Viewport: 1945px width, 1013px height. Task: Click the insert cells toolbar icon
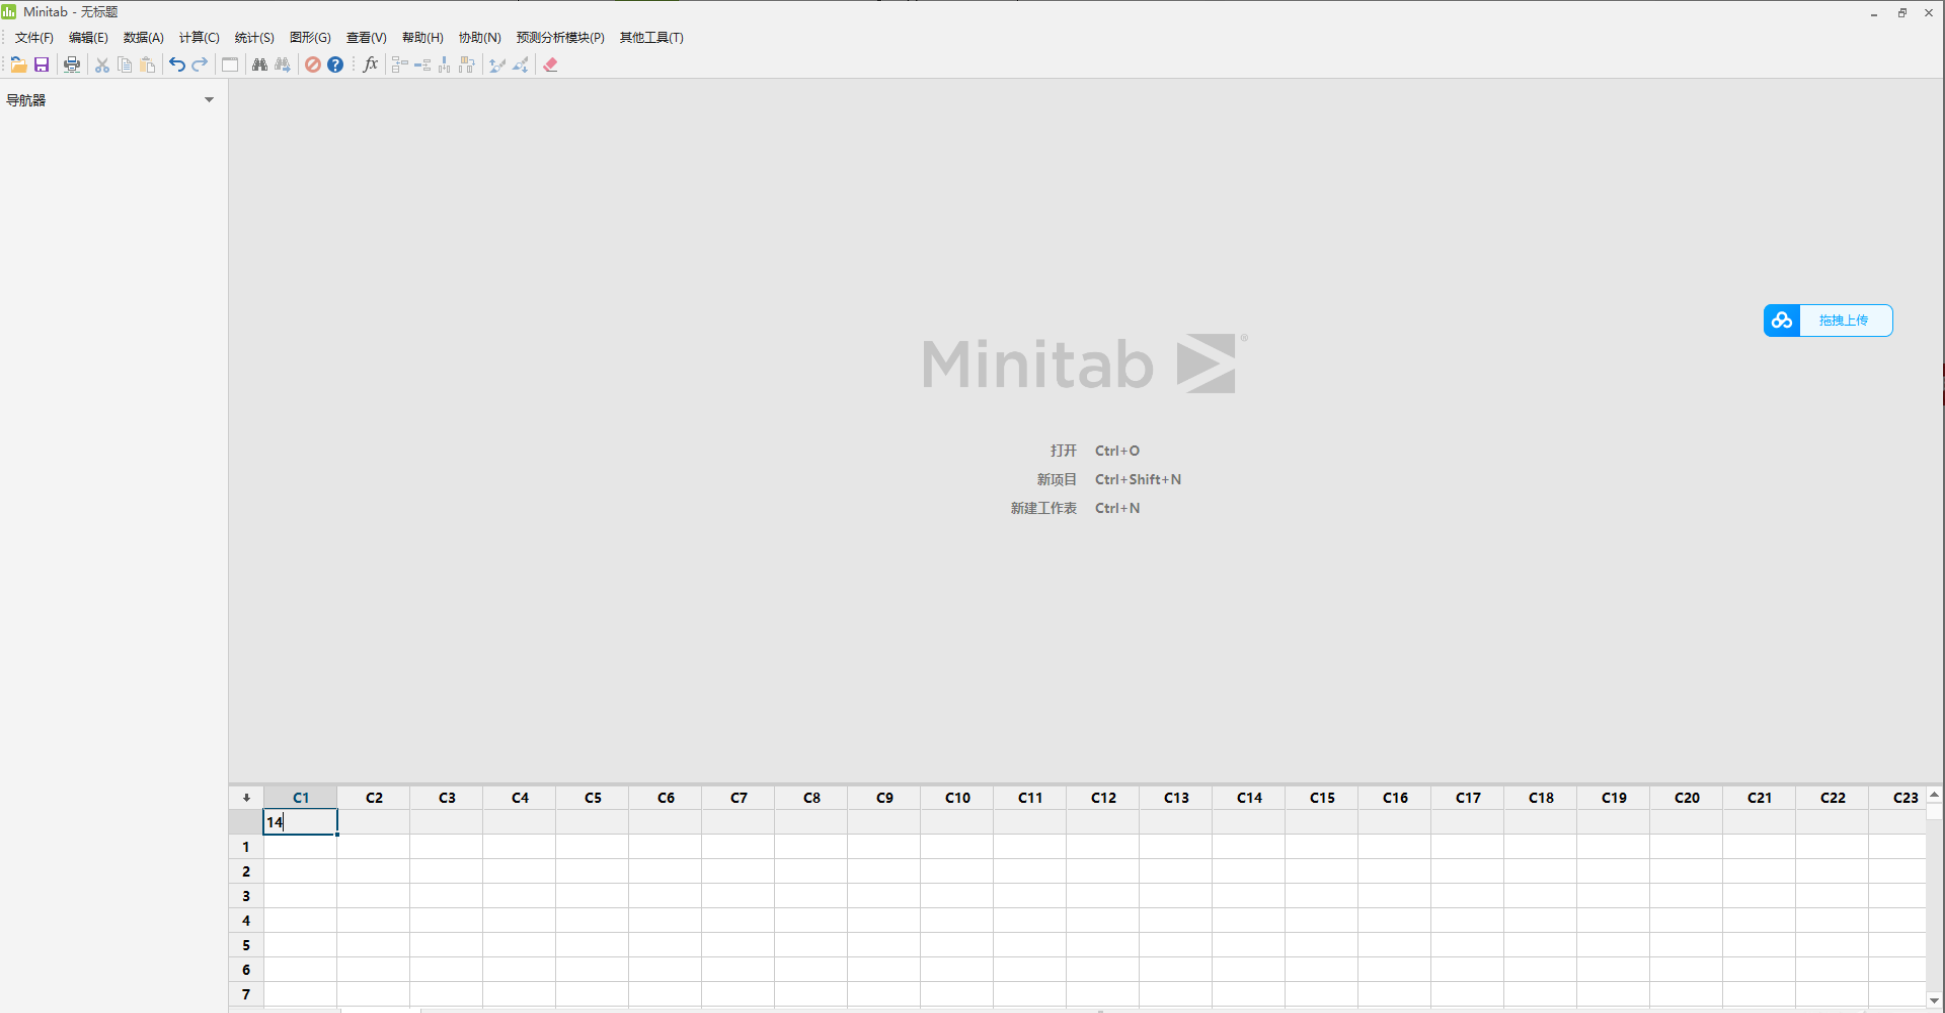400,65
